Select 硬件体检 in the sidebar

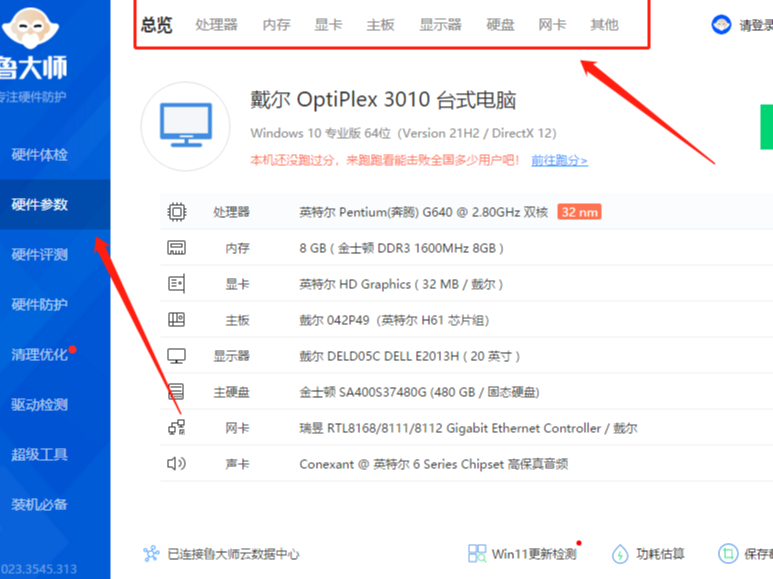39,155
